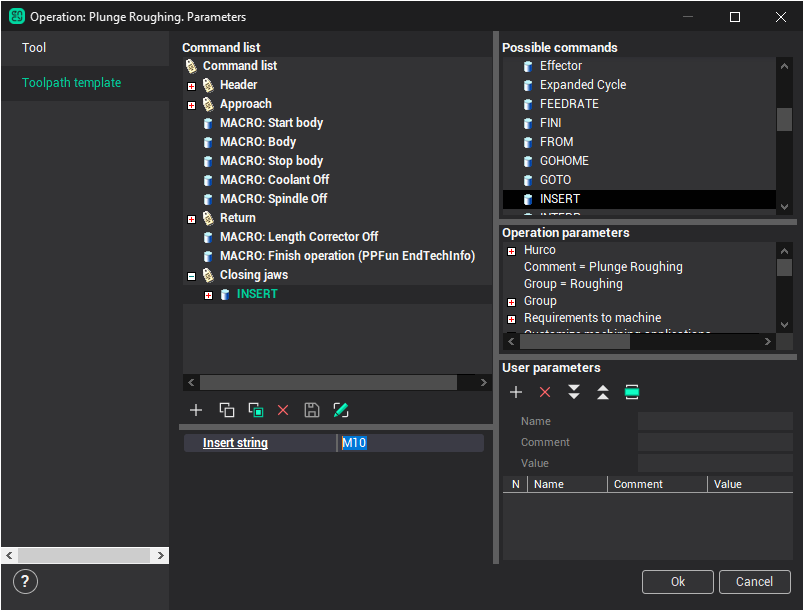Click the save template floppy disk icon

[312, 410]
